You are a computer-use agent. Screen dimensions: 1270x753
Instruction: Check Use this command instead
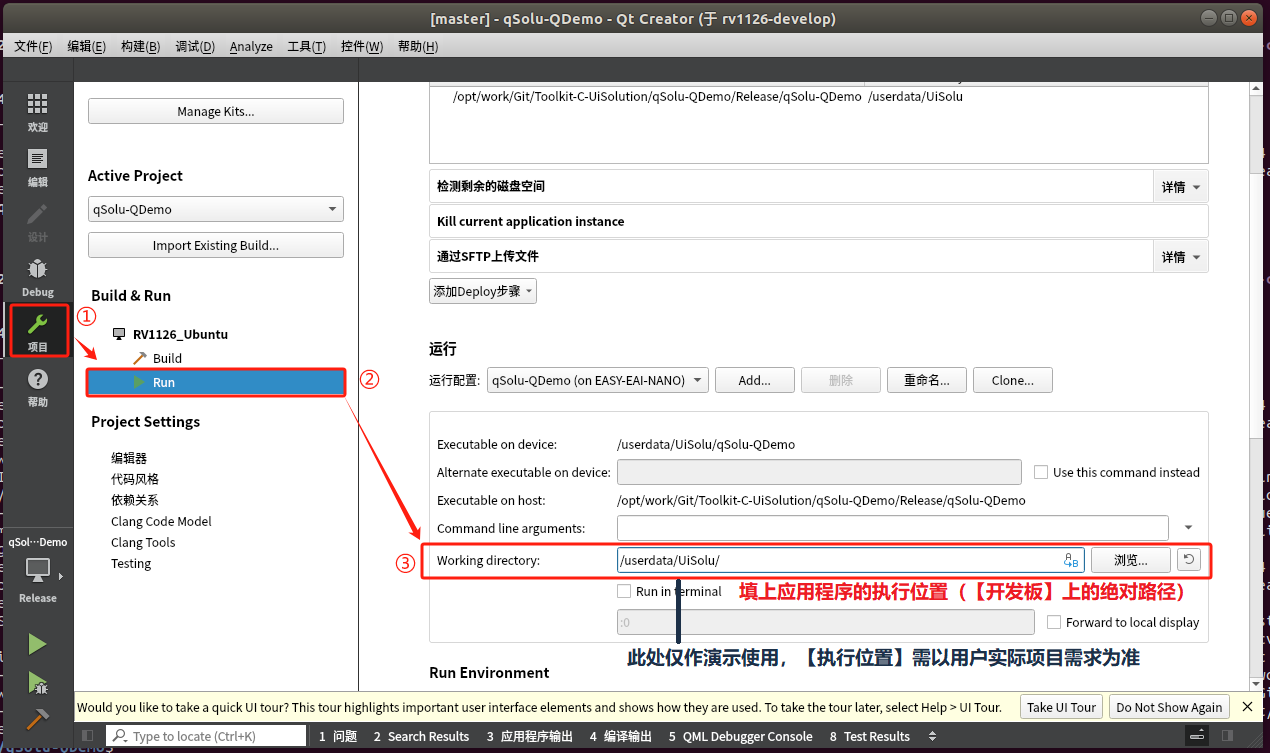pos(1041,472)
